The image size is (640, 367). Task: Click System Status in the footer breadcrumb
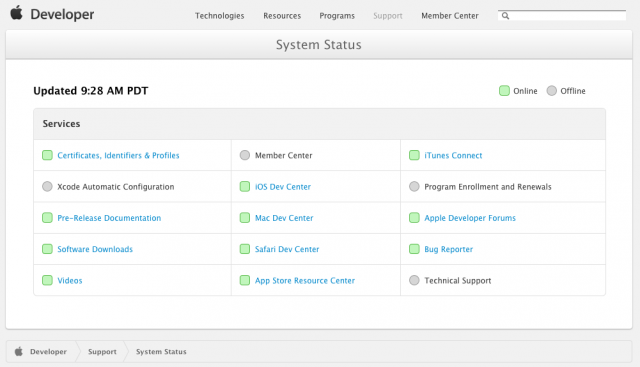tap(161, 351)
